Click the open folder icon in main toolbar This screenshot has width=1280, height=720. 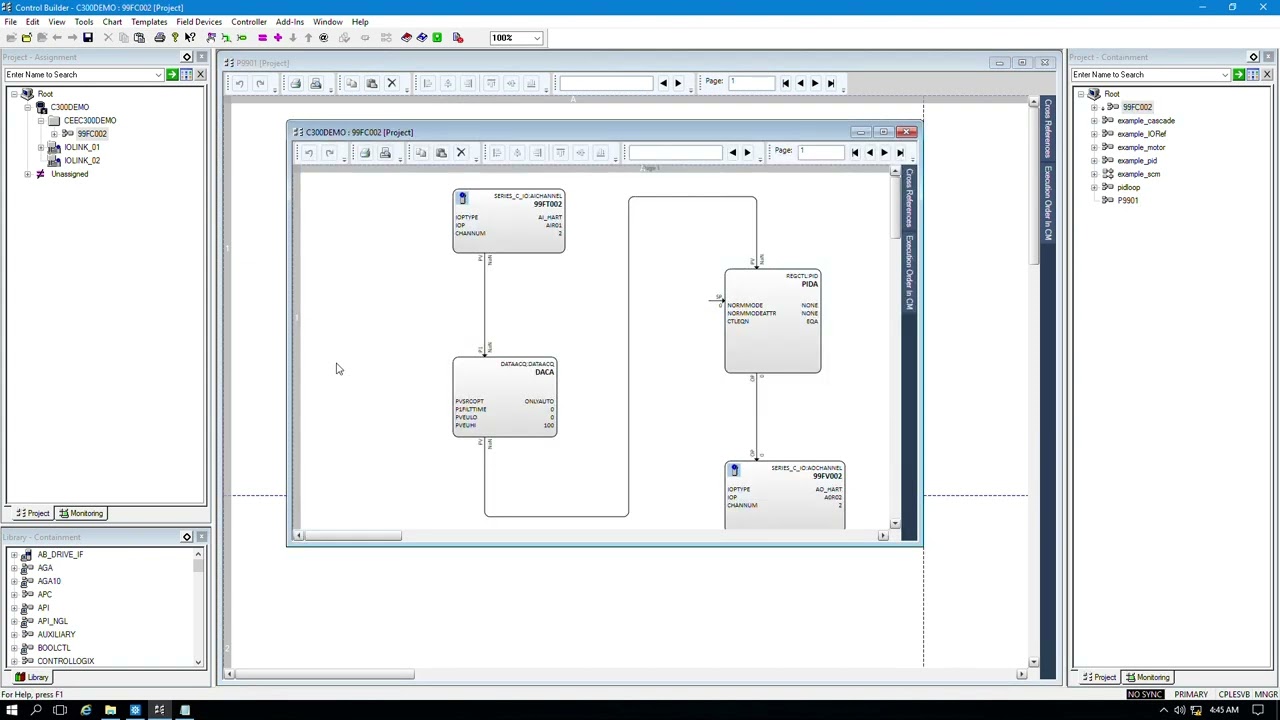click(26, 38)
